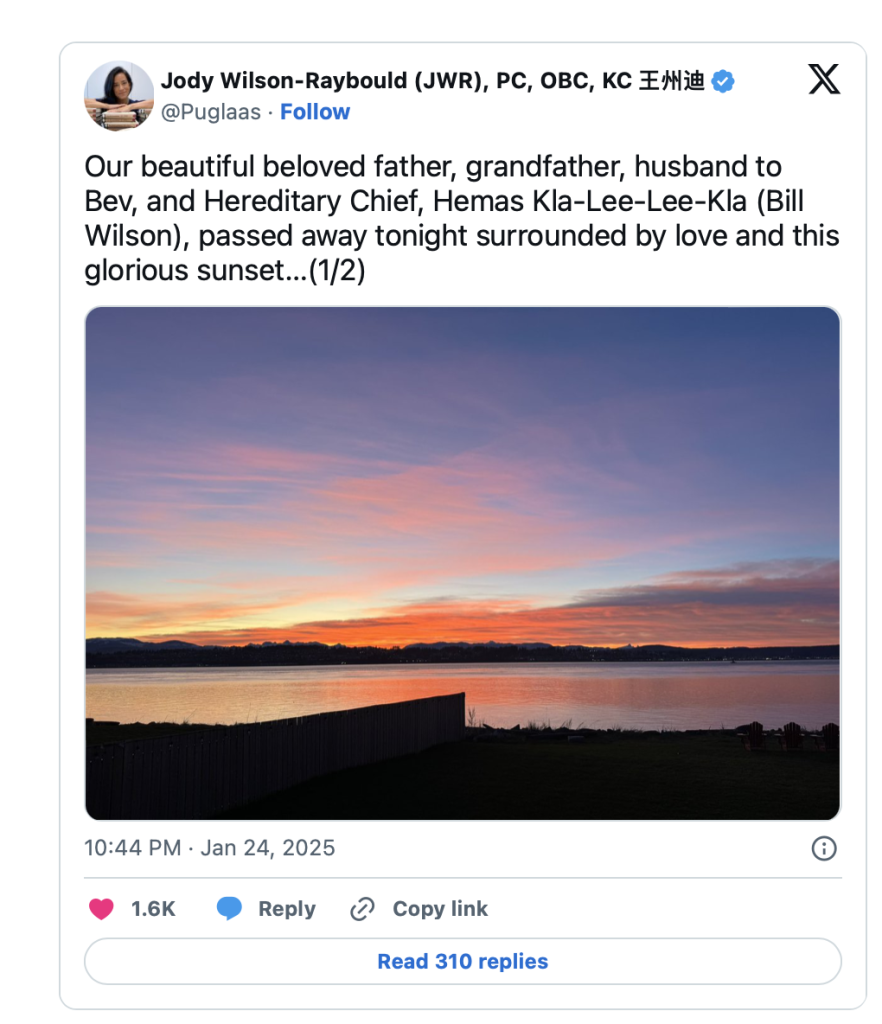Open the @Puglaas handle link
Image resolution: width=882 pixels, height=1024 pixels.
210,112
